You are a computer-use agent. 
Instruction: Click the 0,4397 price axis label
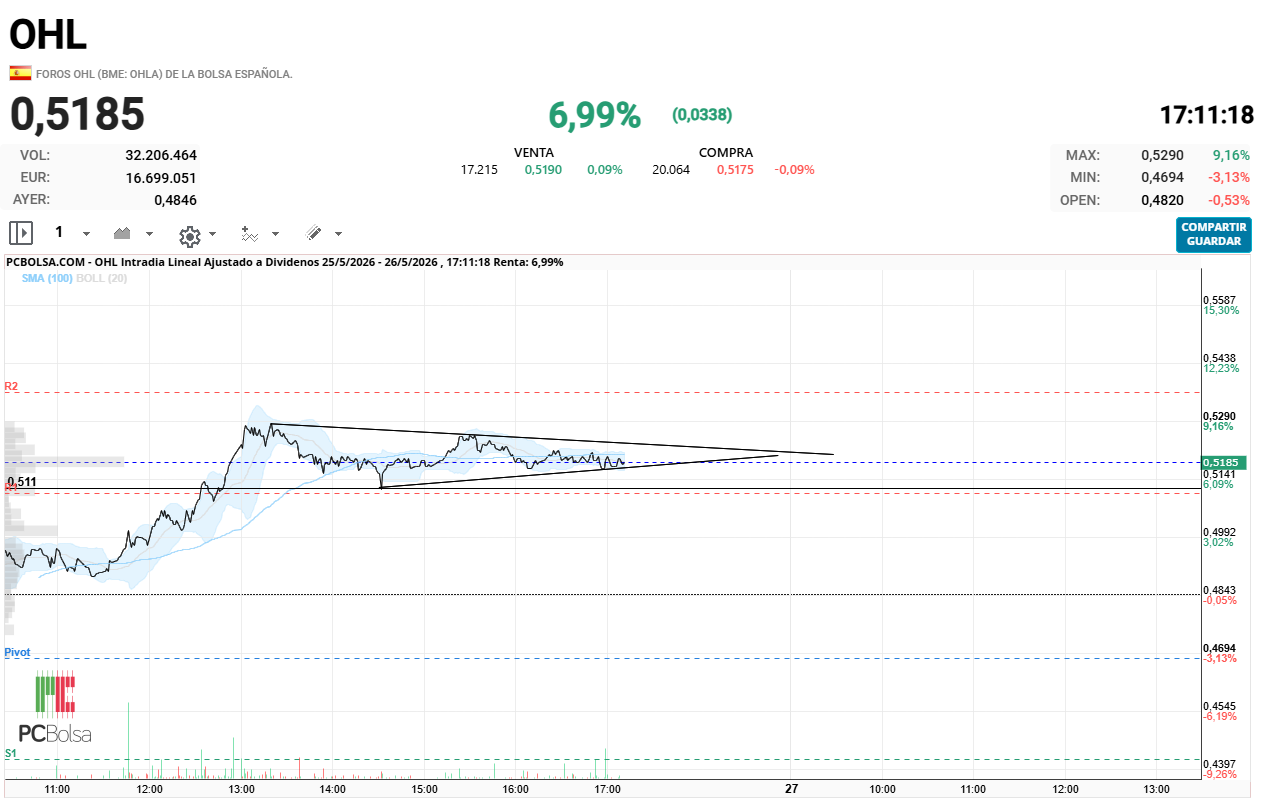pos(1220,764)
